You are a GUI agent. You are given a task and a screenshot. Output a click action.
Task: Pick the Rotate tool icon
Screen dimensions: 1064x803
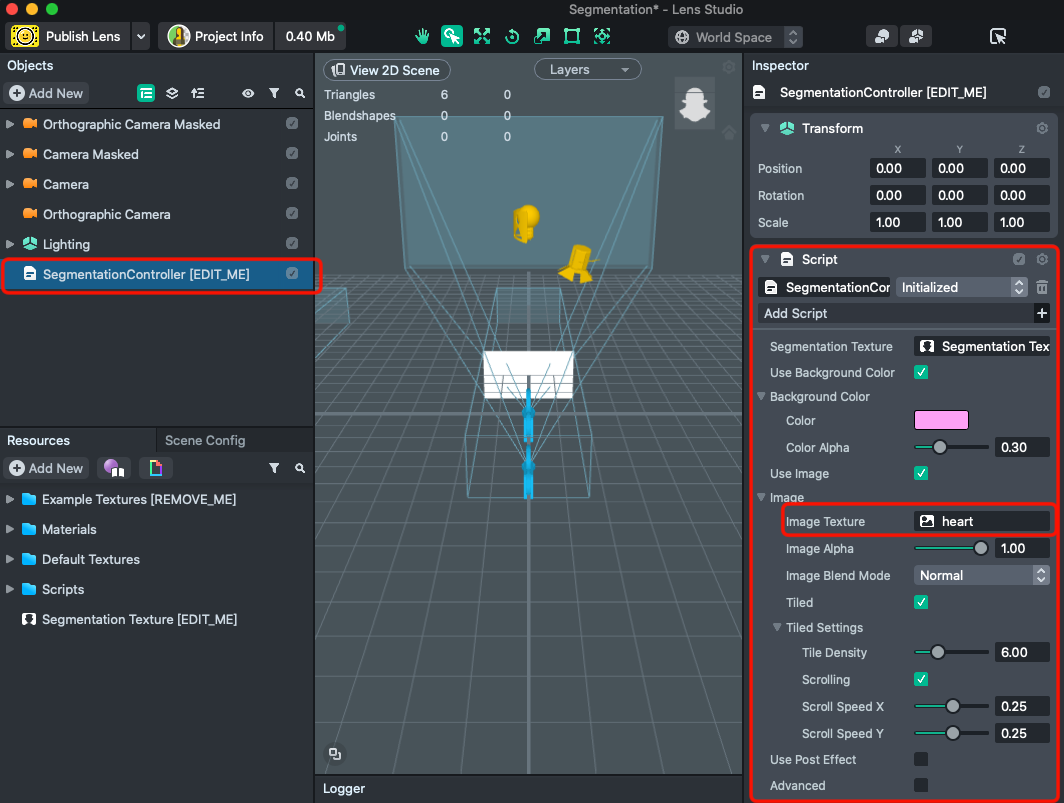(512, 37)
